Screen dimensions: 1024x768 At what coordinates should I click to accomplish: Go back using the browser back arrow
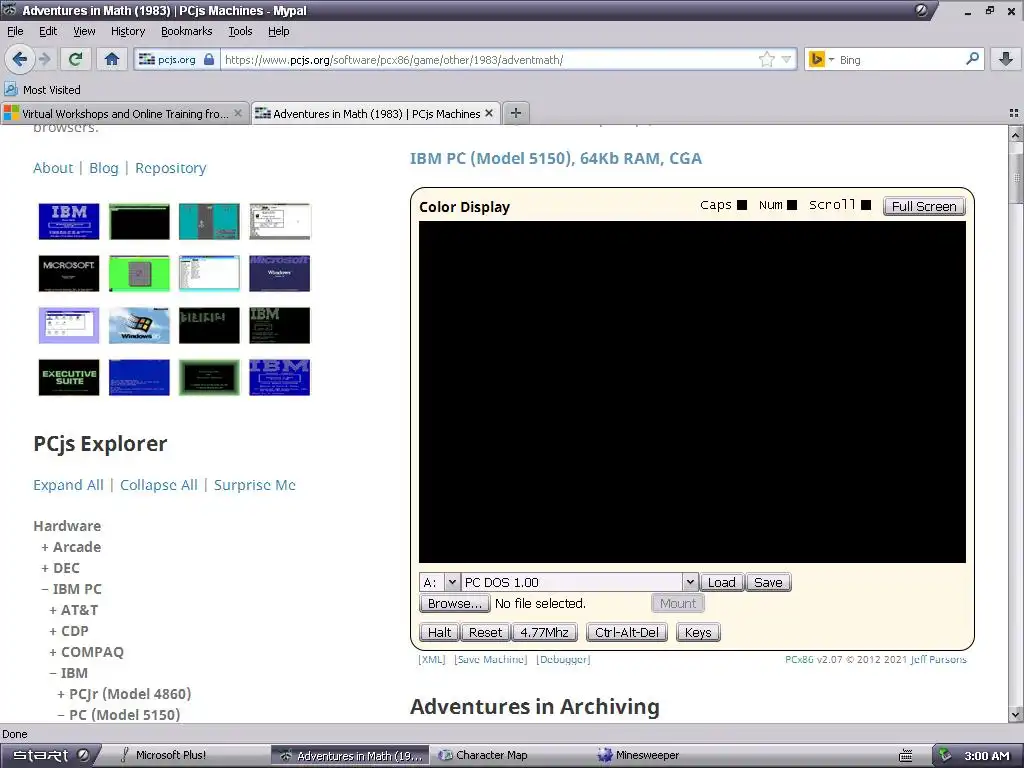coord(19,59)
